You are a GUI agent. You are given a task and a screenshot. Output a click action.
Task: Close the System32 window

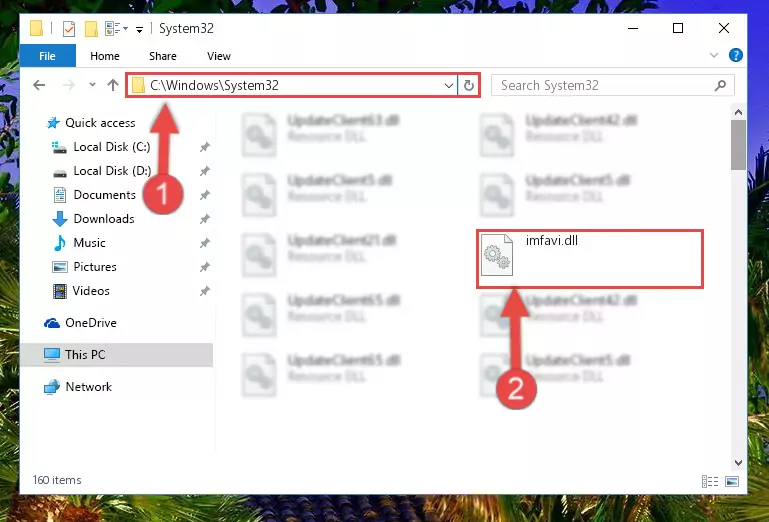[x=723, y=28]
